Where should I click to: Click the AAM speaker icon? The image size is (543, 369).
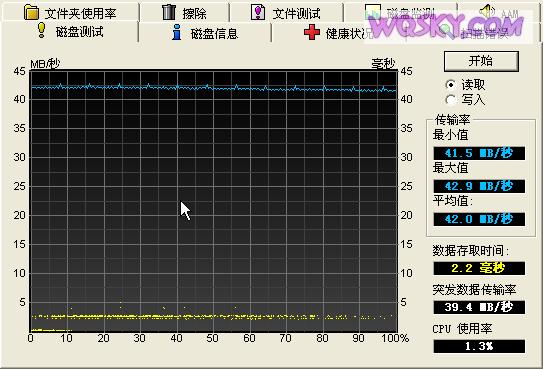point(487,11)
